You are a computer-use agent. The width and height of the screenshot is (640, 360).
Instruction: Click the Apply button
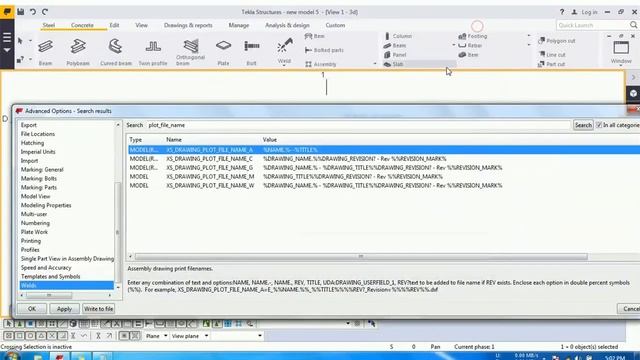[x=64, y=309]
